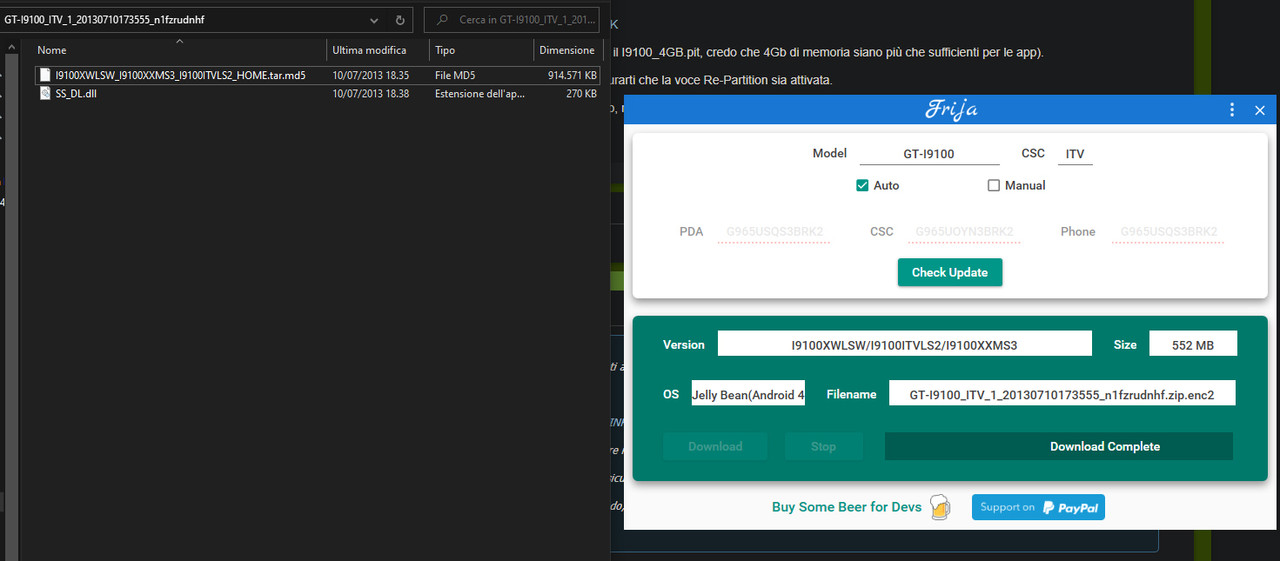Viewport: 1280px width, 561px height.
Task: Click the 270 KB size cell
Action: pos(581,93)
